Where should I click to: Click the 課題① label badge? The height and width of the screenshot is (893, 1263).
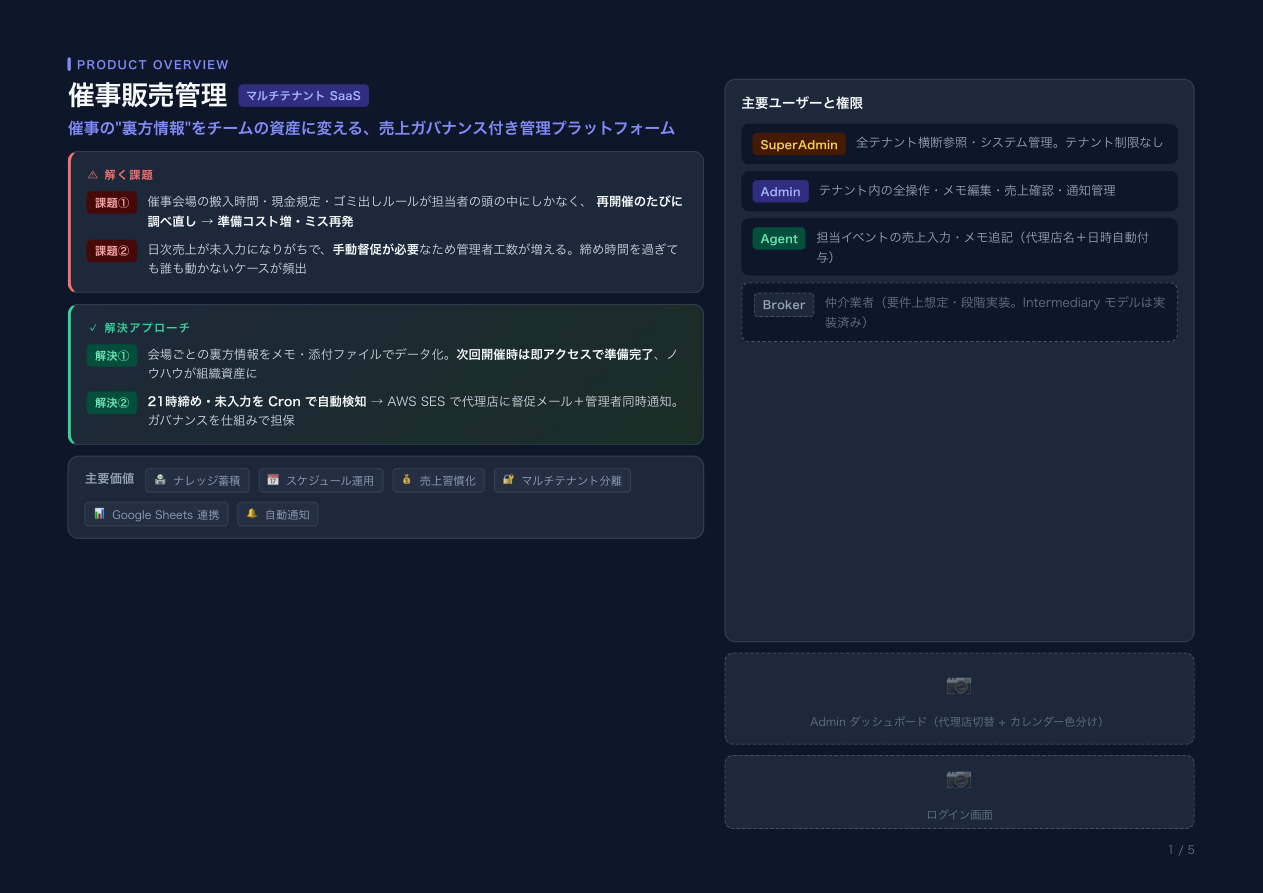[x=112, y=203]
